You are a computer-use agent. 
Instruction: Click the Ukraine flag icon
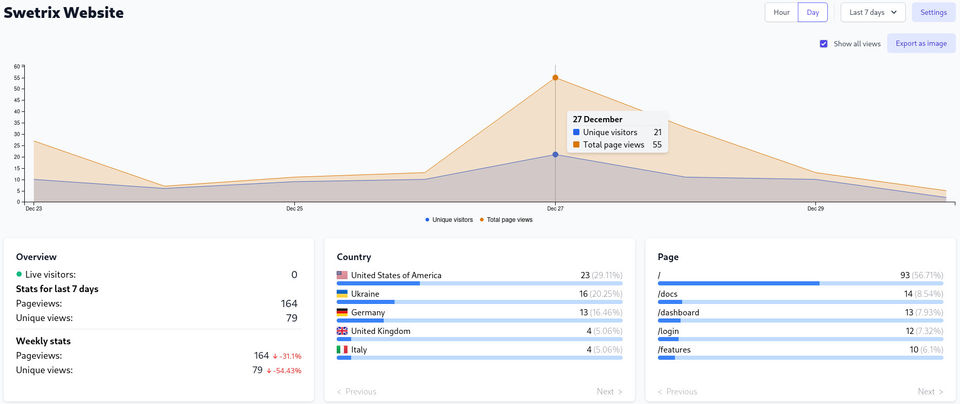[342, 294]
